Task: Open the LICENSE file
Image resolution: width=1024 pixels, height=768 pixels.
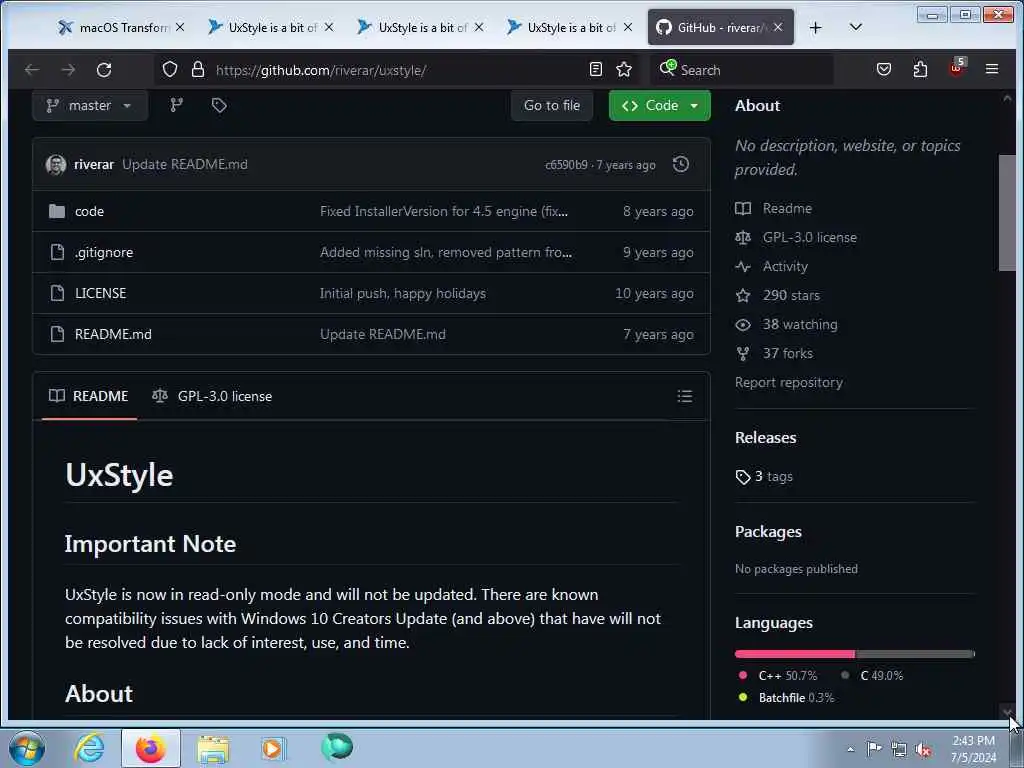Action: click(x=101, y=293)
